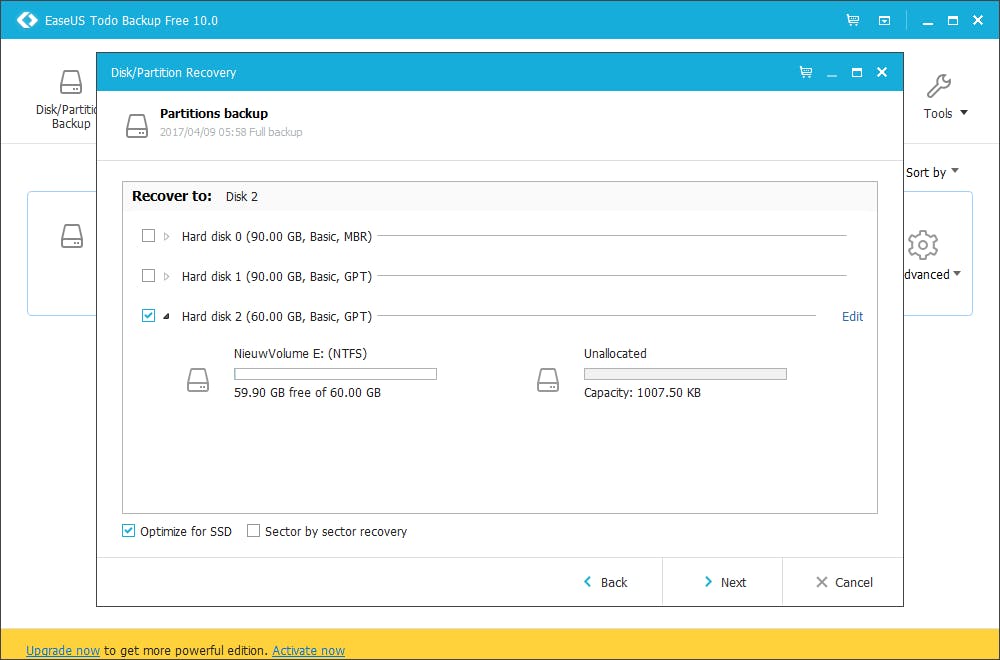Select the Disk/Partition Backup icon in the main toolbar

(x=71, y=83)
